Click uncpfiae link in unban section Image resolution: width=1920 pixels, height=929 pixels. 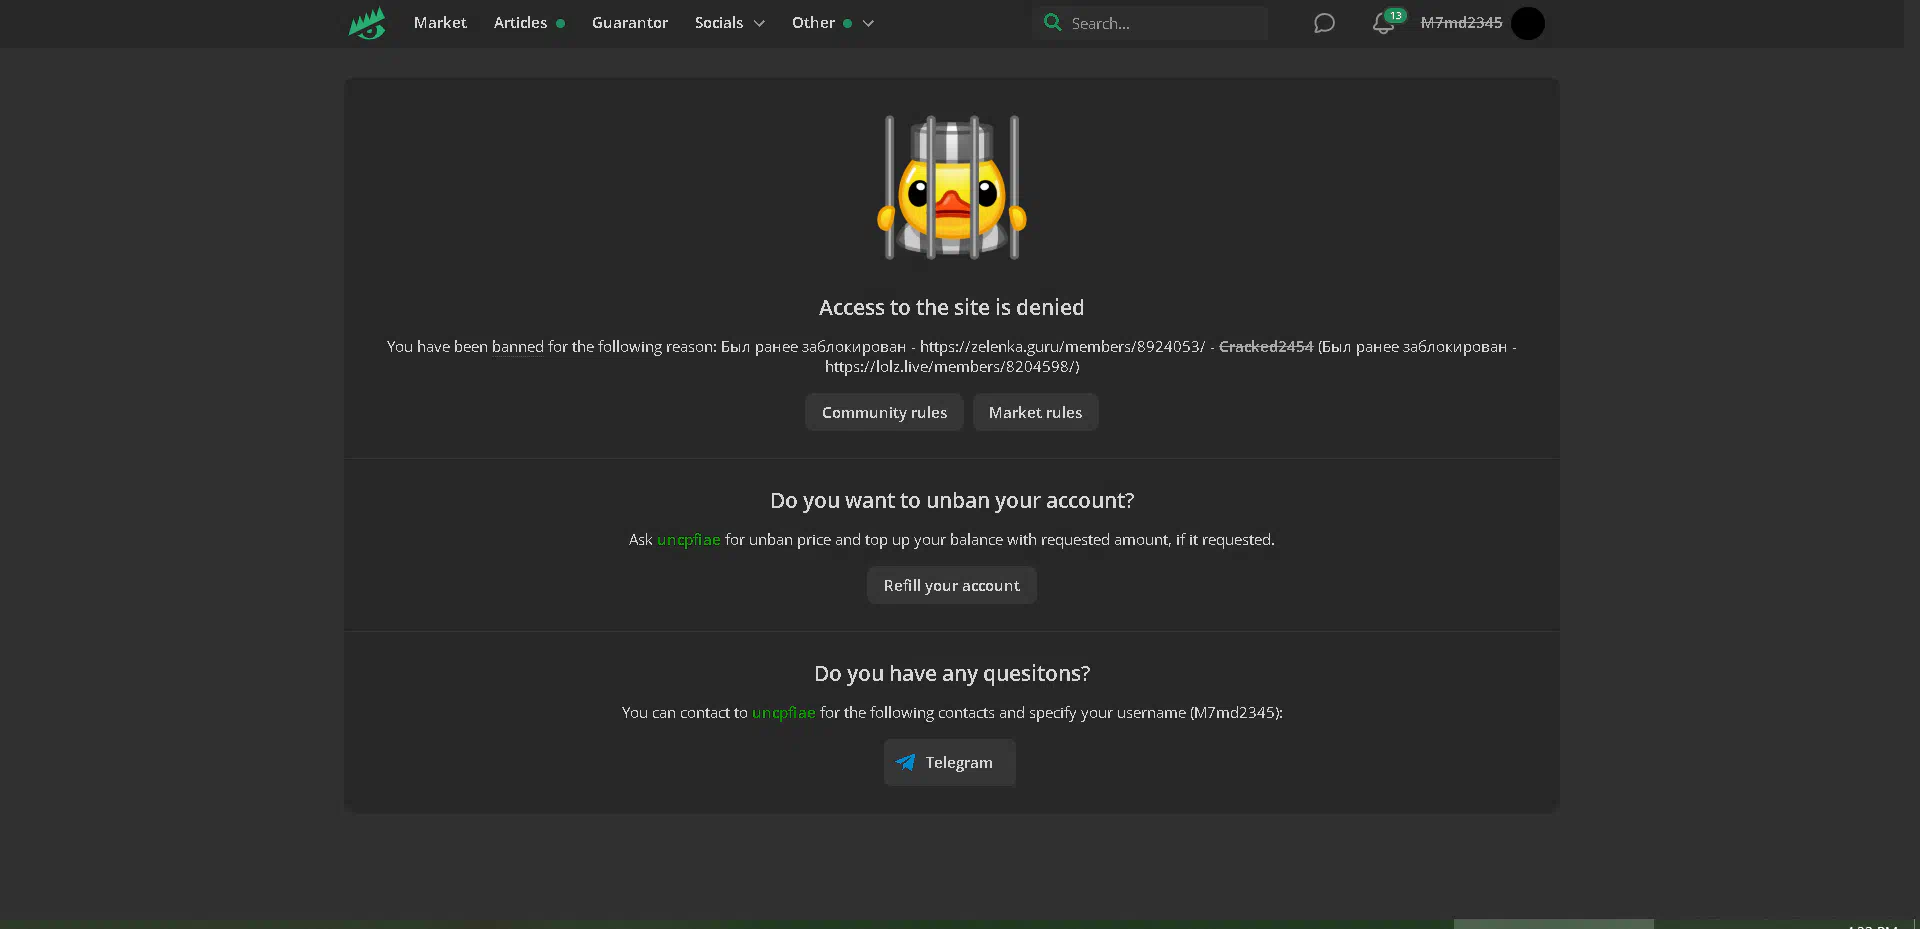[x=688, y=540]
